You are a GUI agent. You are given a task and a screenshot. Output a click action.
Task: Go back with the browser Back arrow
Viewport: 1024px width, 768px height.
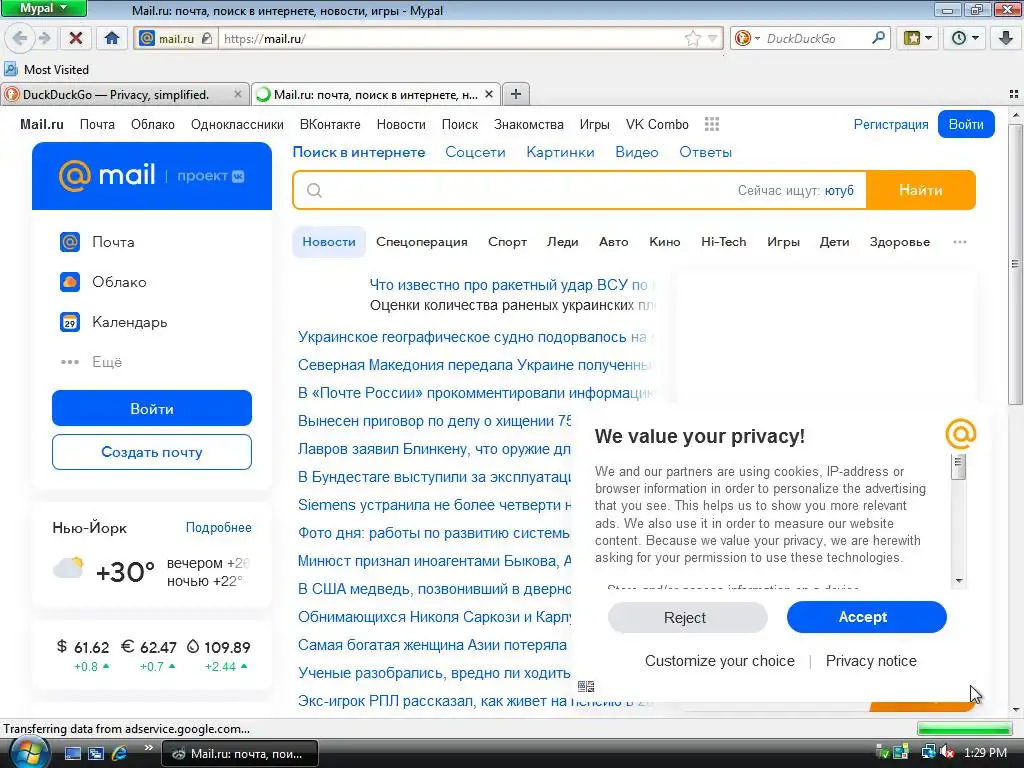click(20, 38)
